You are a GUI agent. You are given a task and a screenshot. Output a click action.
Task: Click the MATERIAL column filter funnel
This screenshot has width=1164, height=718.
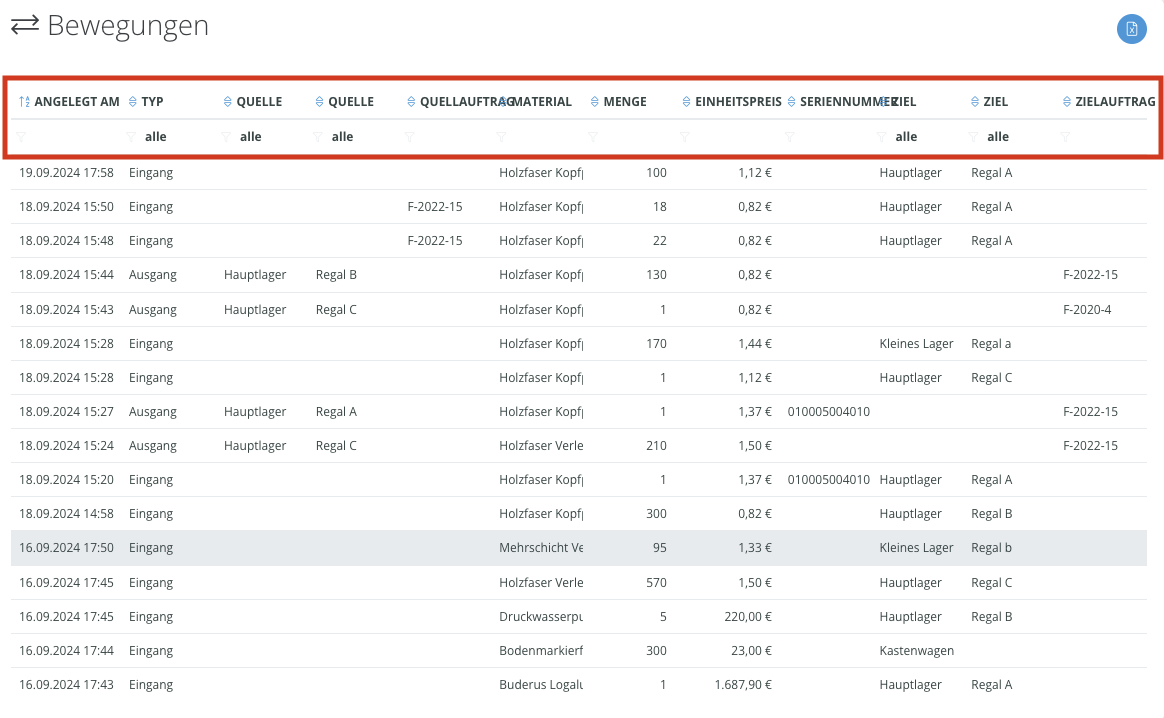pyautogui.click(x=502, y=137)
